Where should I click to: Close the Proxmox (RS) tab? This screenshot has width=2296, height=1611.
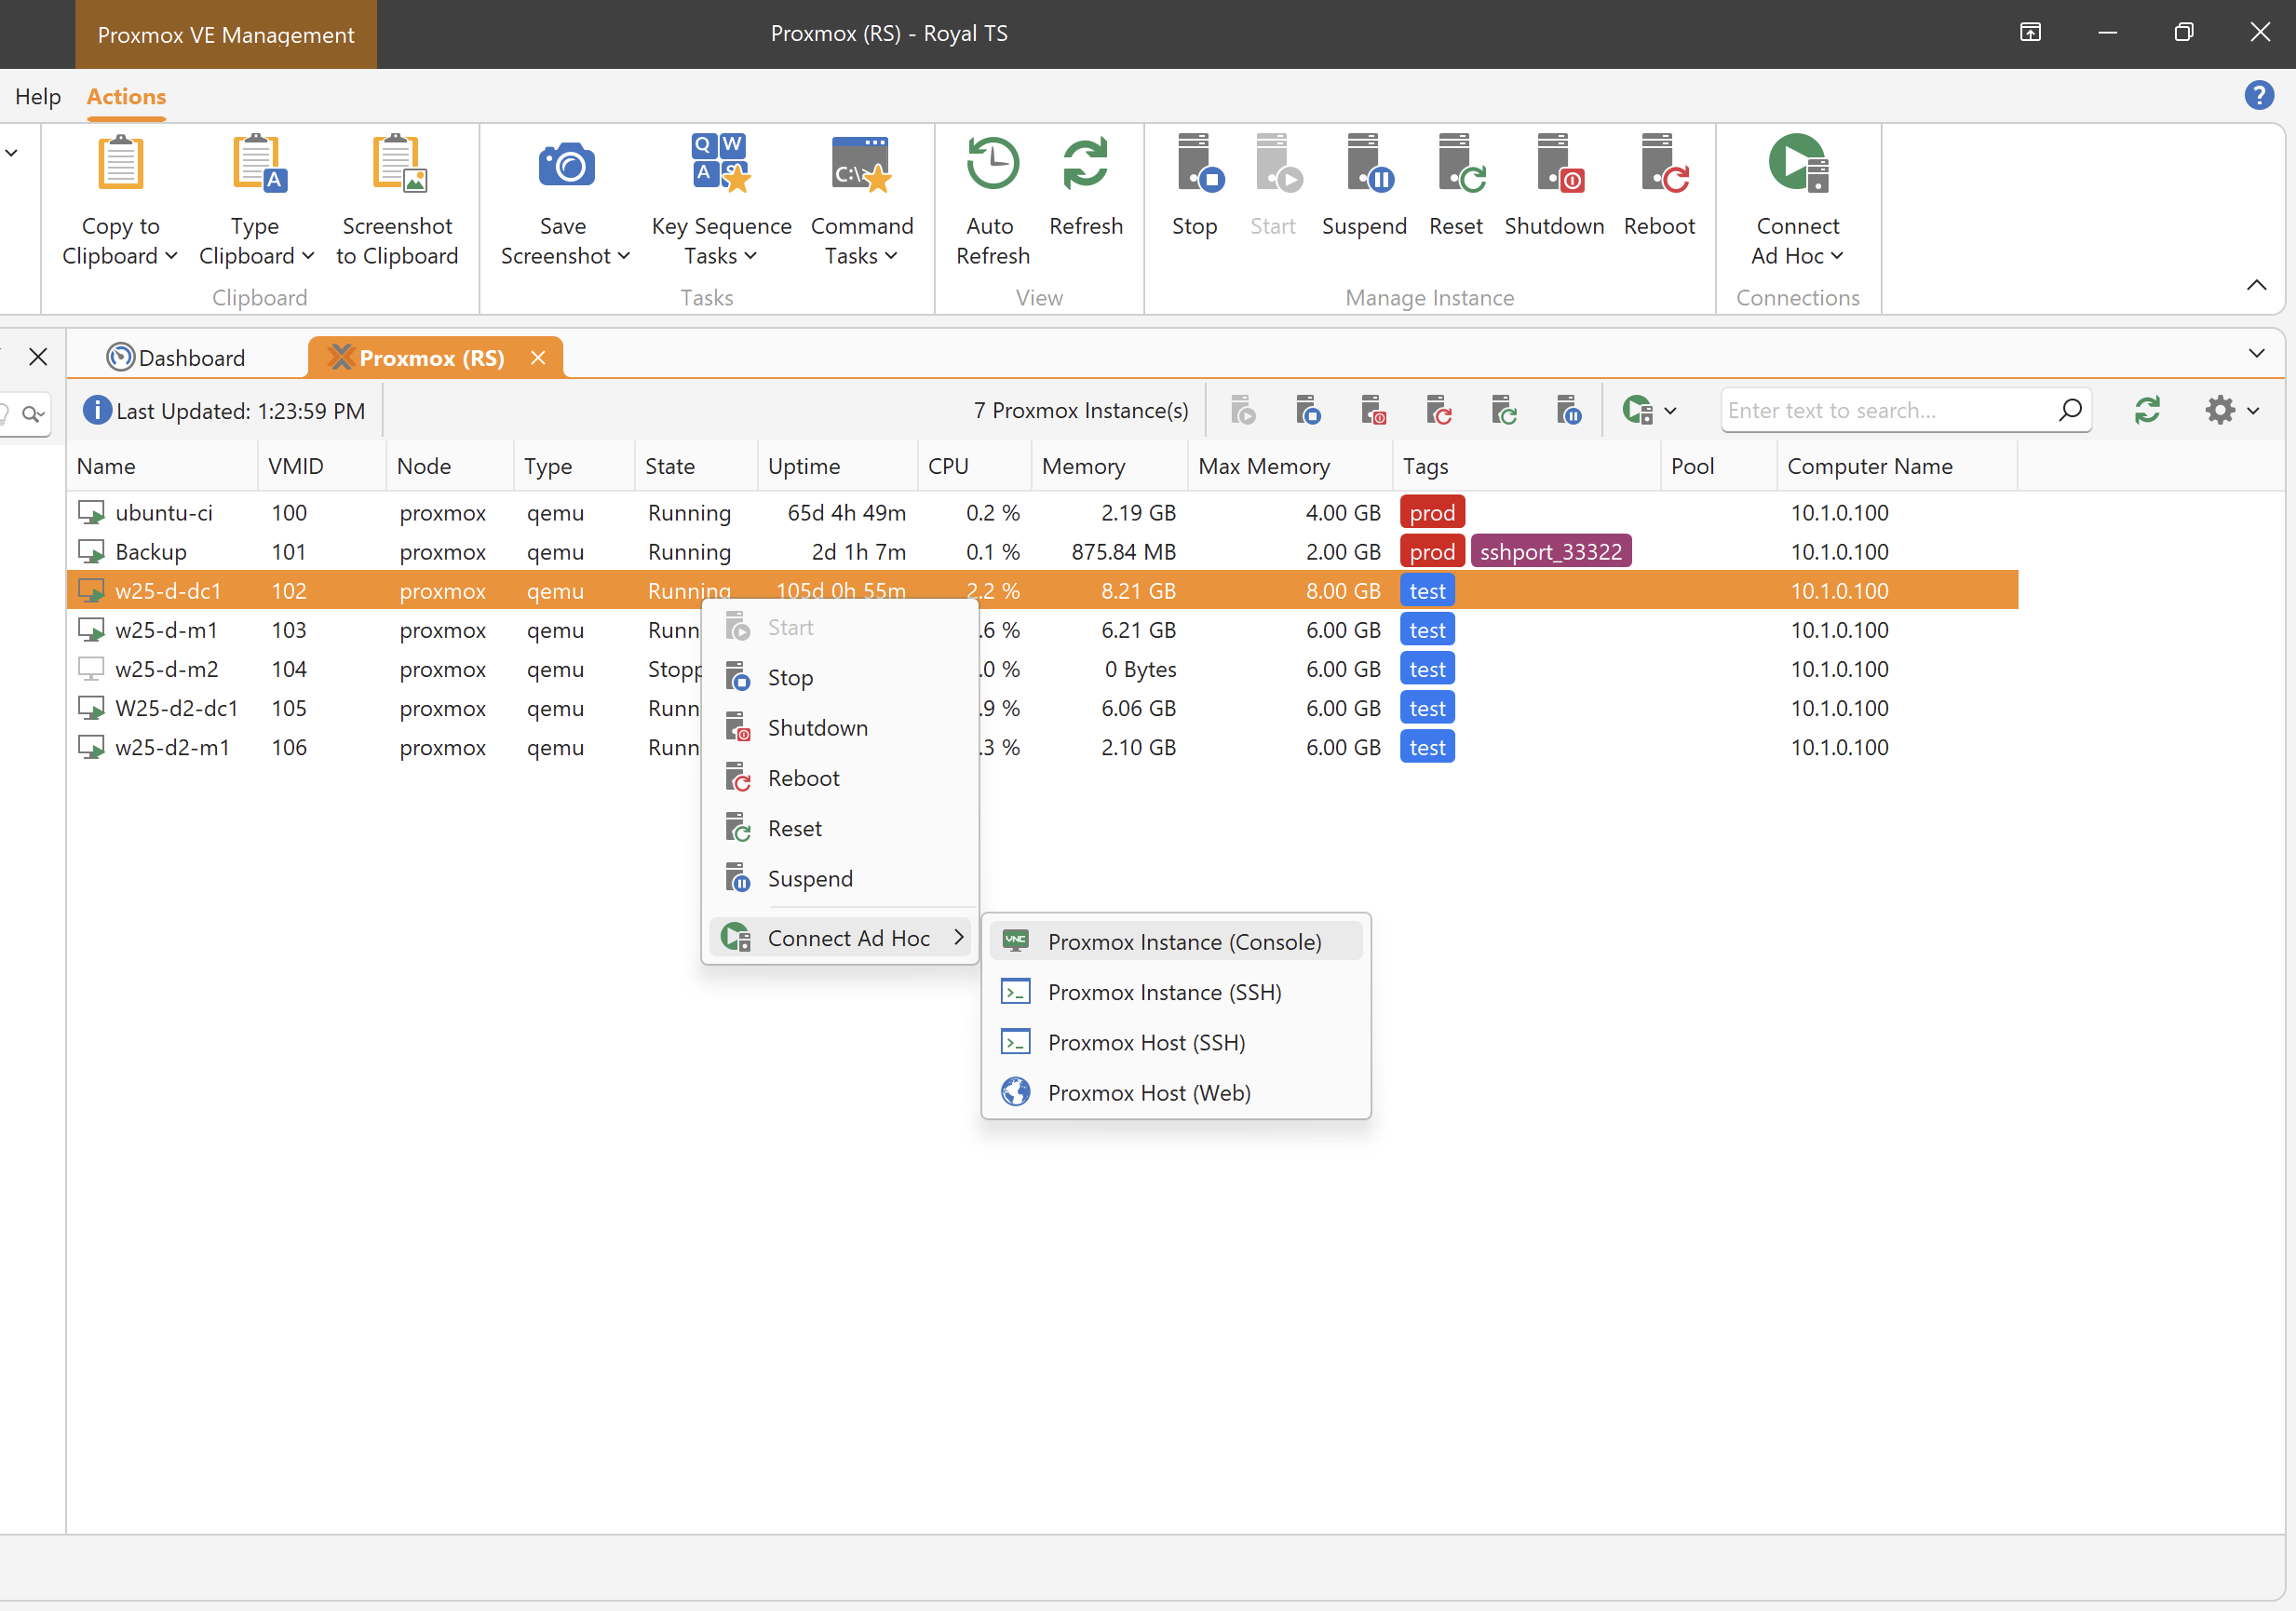[x=538, y=358]
